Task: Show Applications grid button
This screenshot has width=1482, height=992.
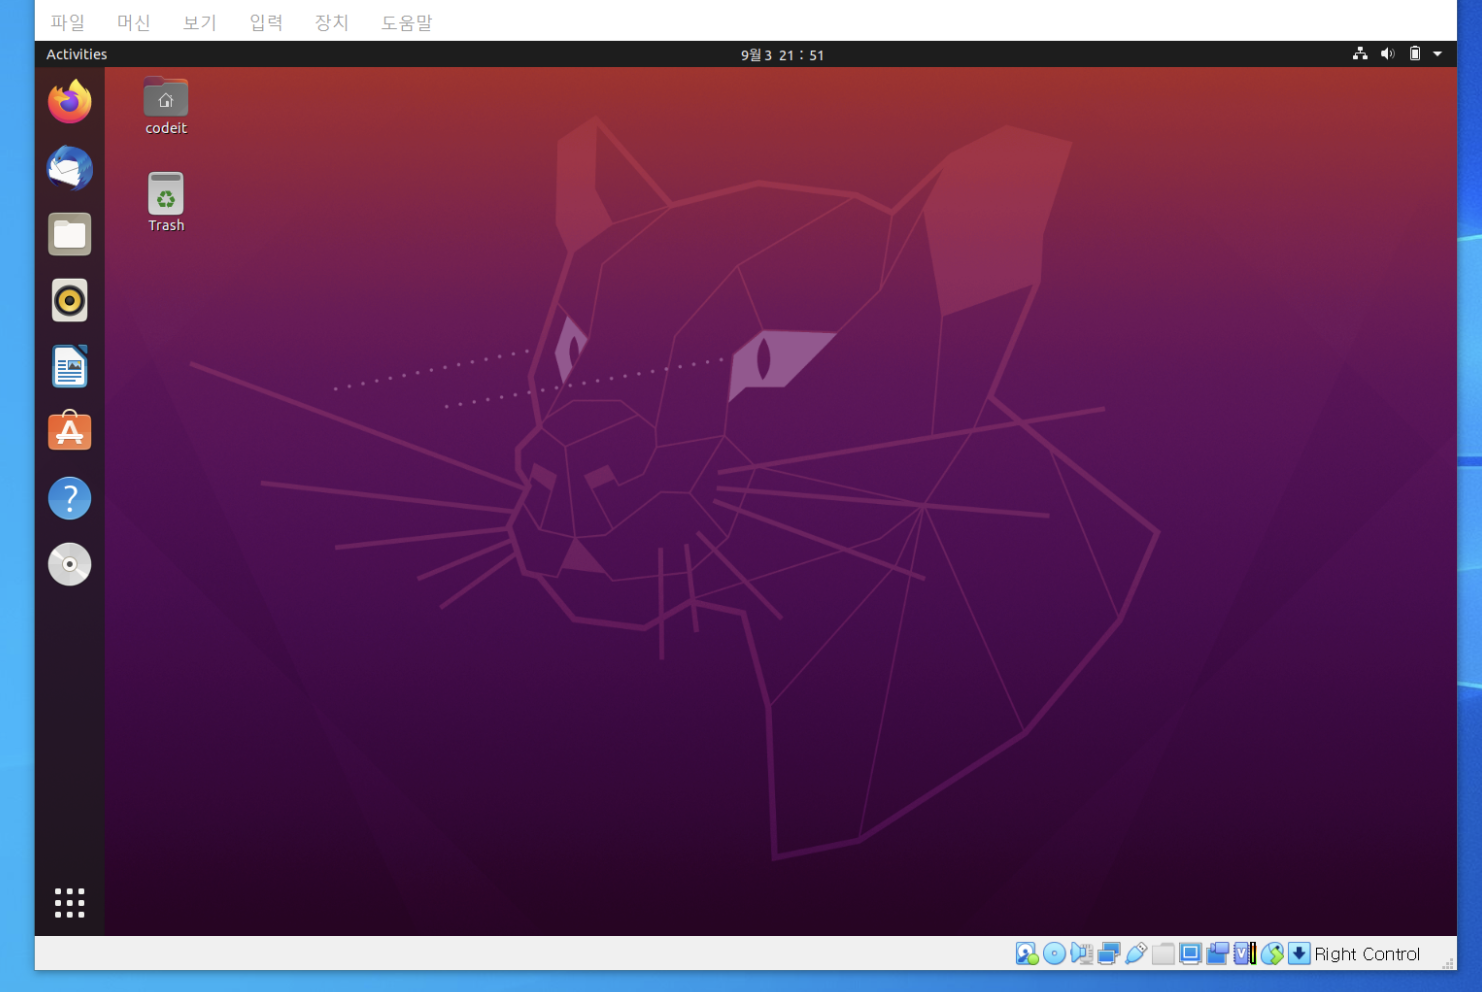Action: point(69,903)
